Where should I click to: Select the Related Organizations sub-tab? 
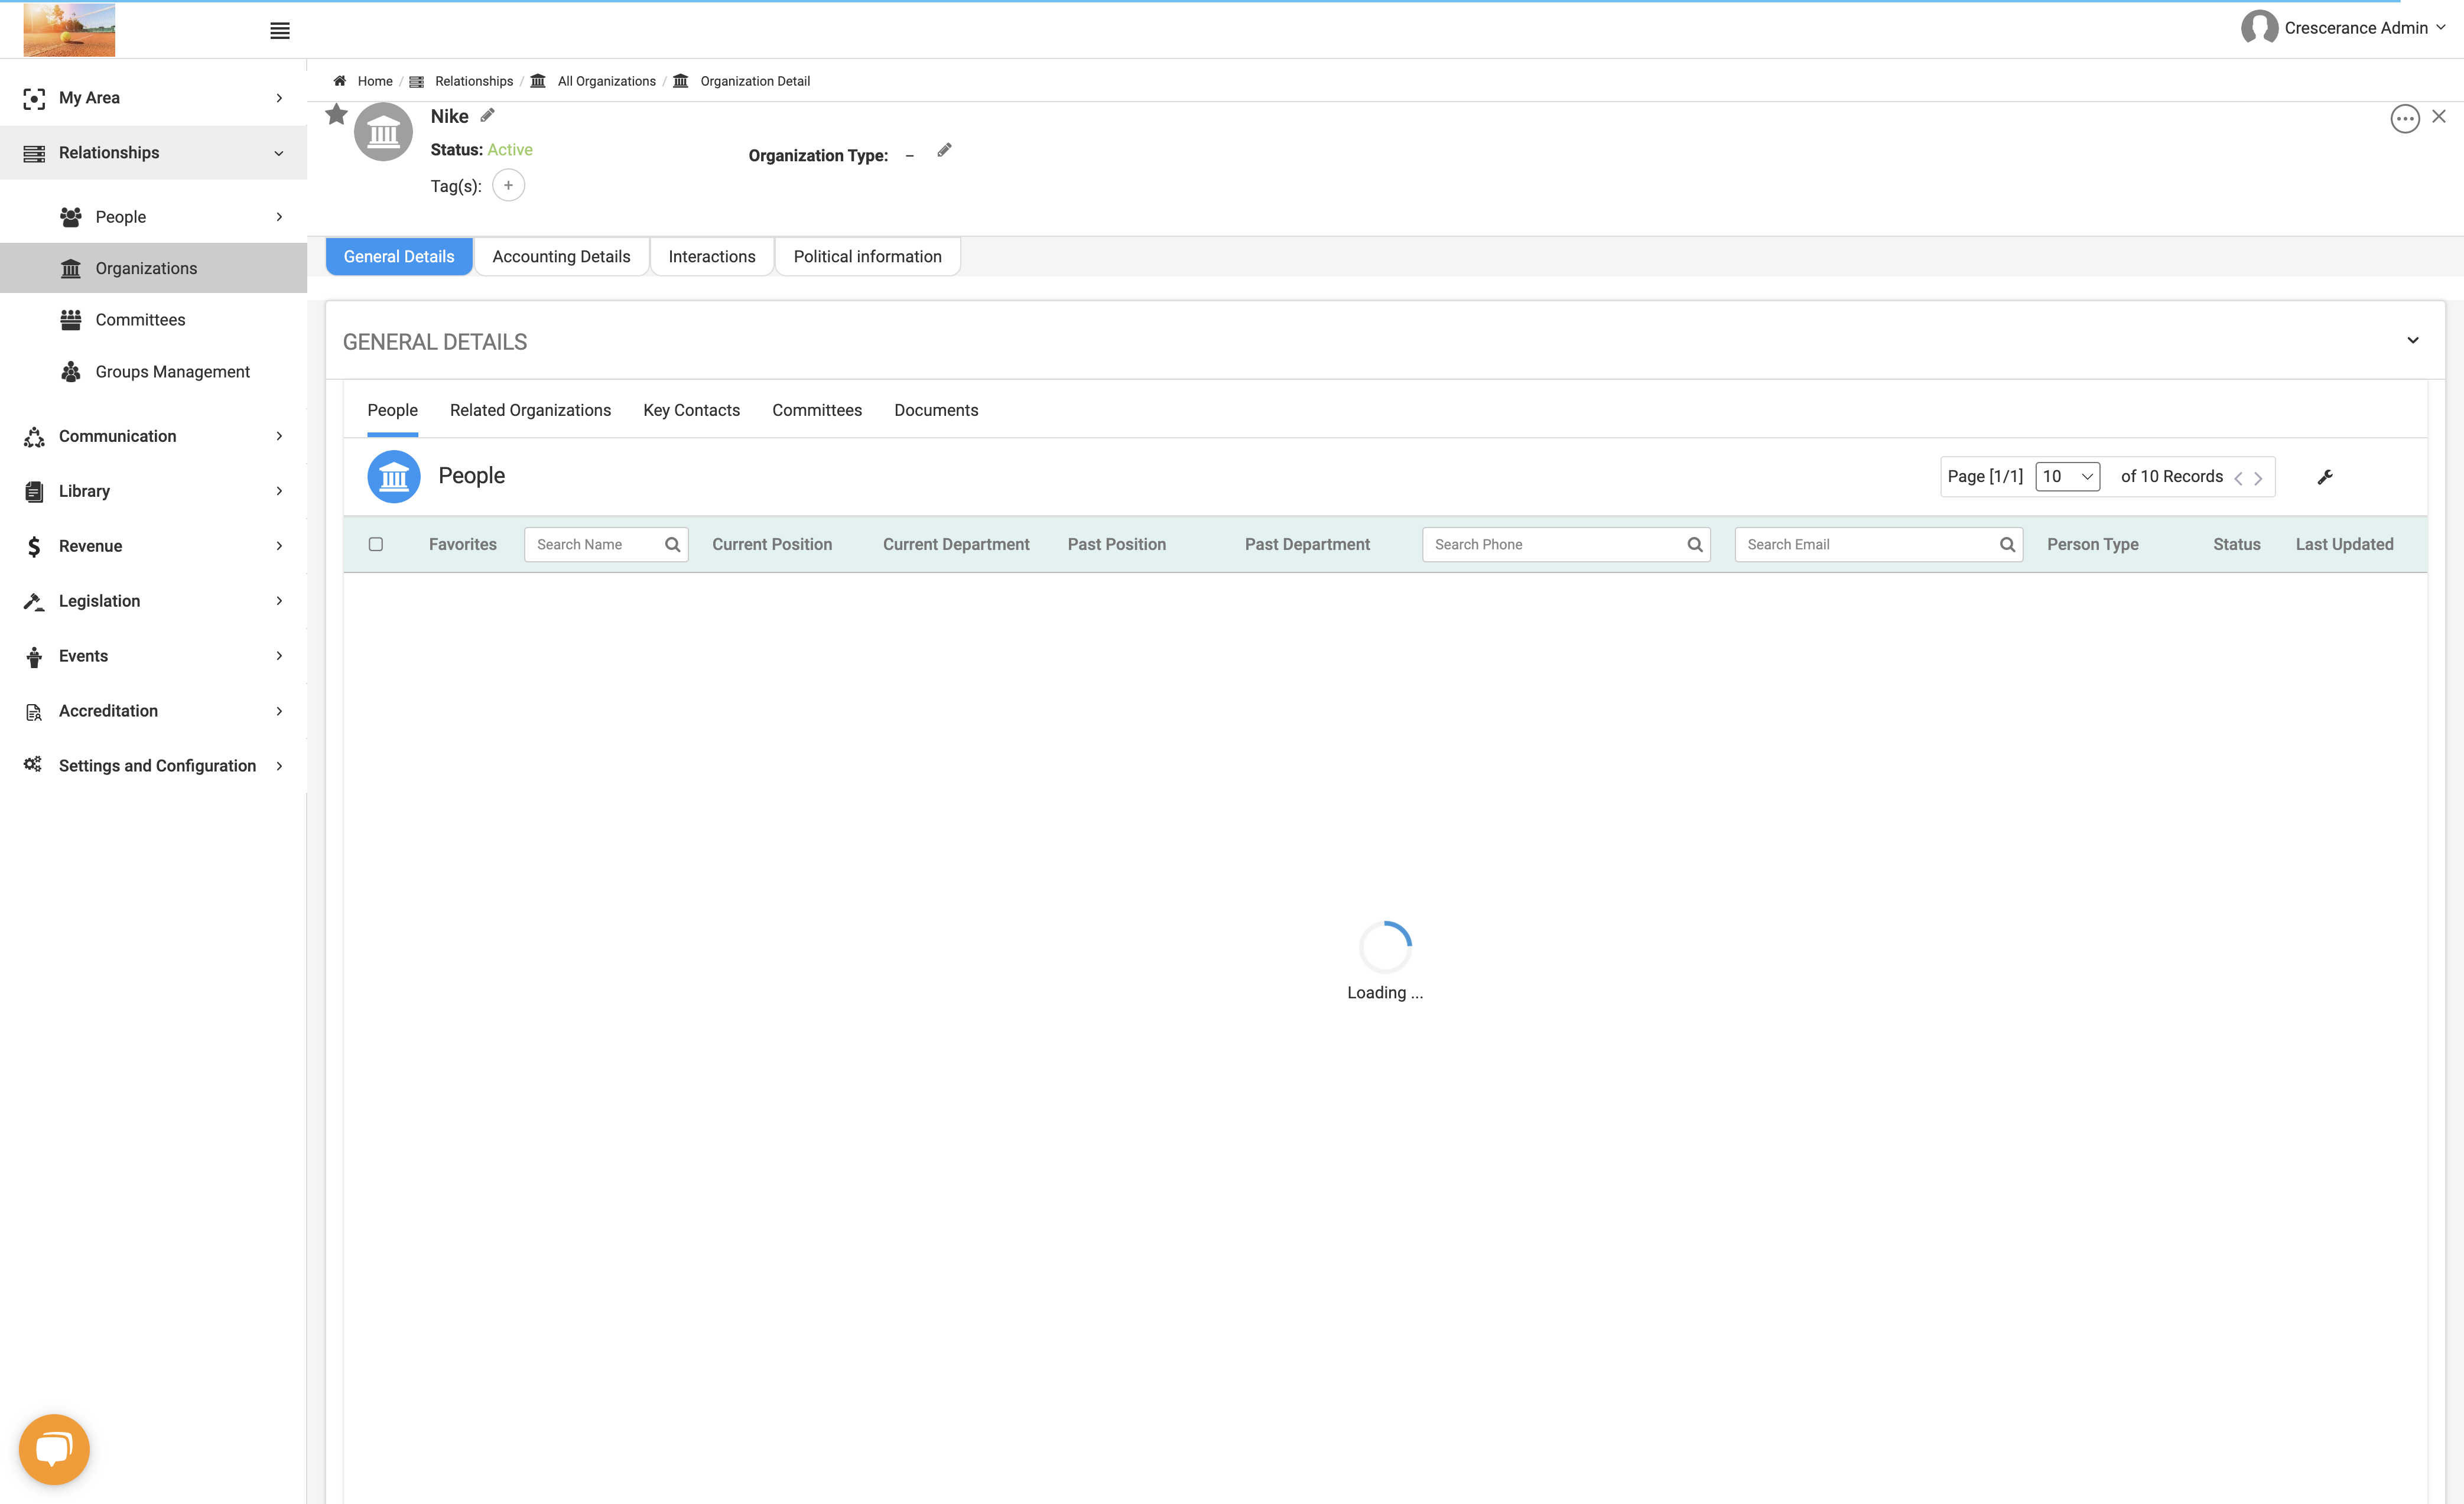[x=530, y=410]
